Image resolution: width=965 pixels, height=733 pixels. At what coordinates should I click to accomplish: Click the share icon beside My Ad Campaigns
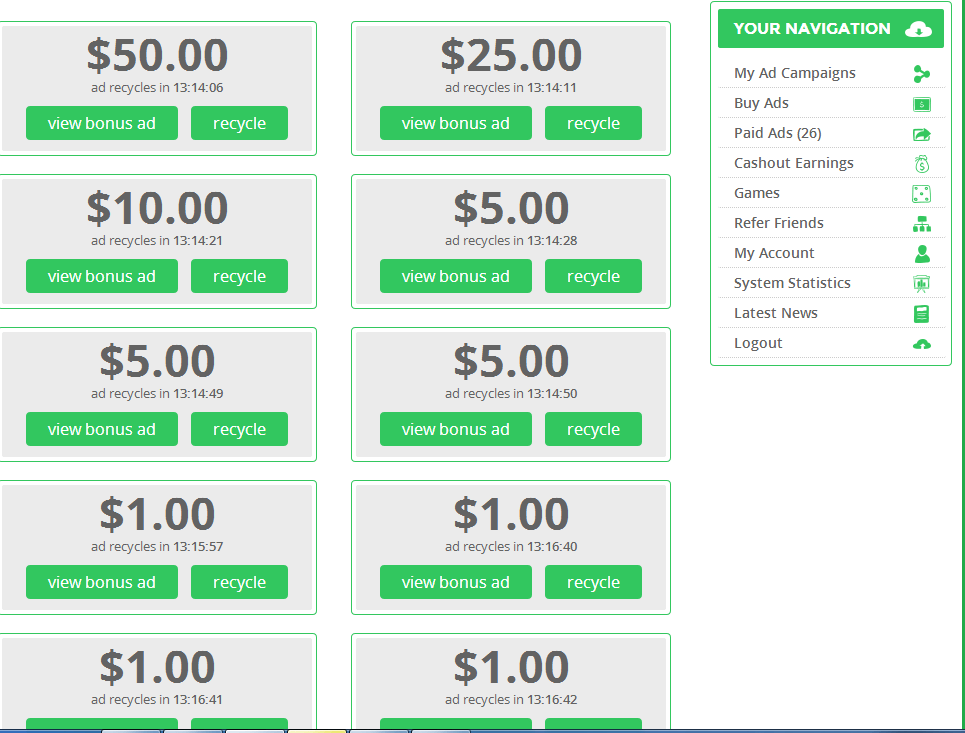pos(921,73)
